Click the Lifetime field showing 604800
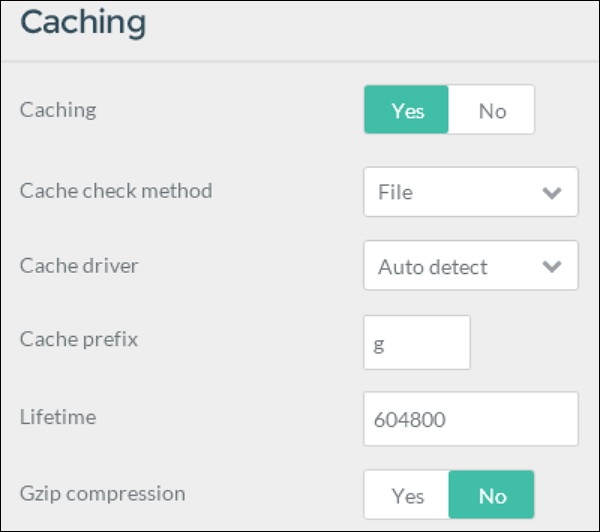 tap(470, 419)
